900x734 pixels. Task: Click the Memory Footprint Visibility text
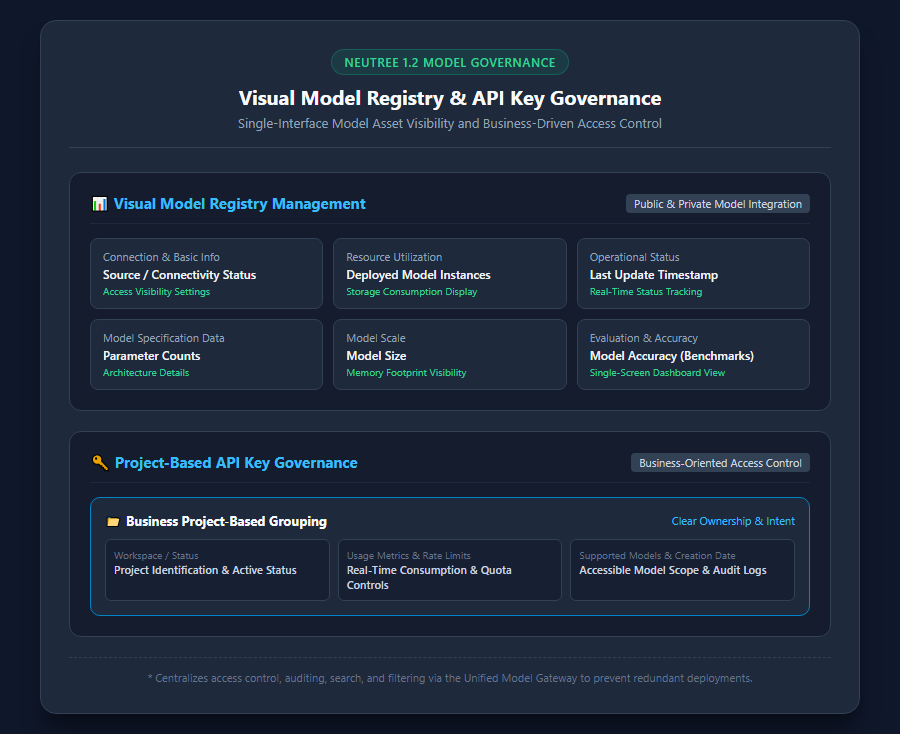(x=406, y=373)
